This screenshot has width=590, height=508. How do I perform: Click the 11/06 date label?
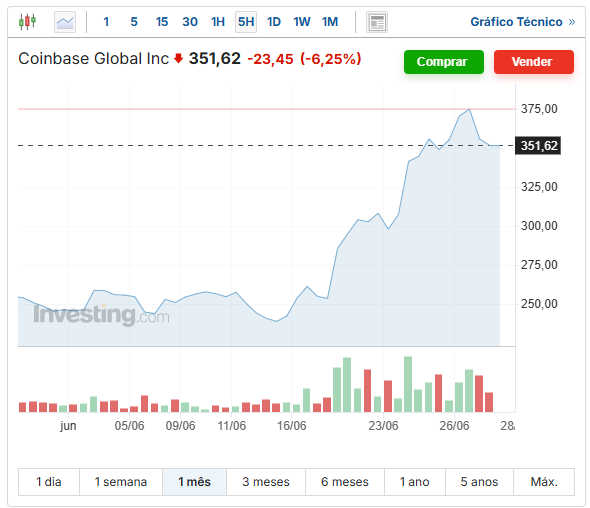coord(232,426)
